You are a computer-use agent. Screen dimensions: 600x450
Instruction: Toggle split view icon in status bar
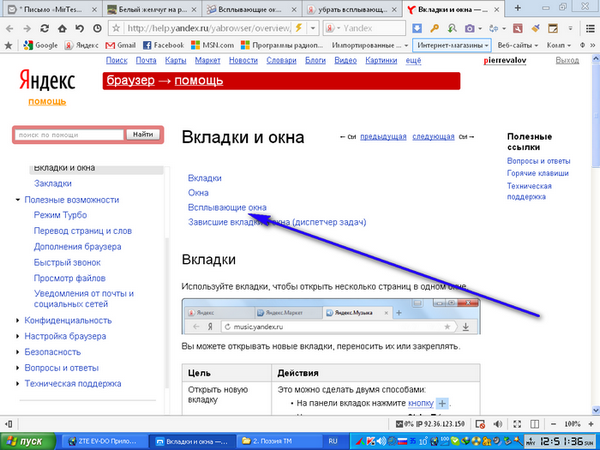click(x=535, y=424)
